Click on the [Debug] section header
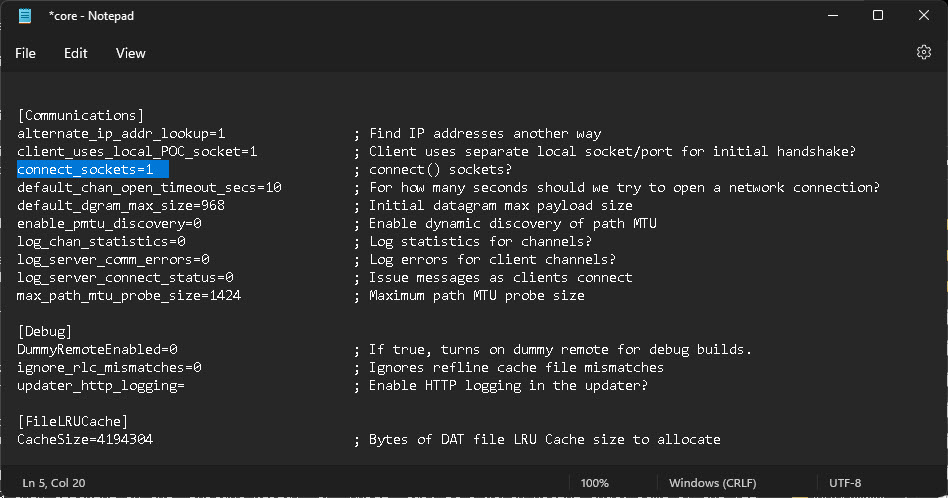 coord(45,331)
